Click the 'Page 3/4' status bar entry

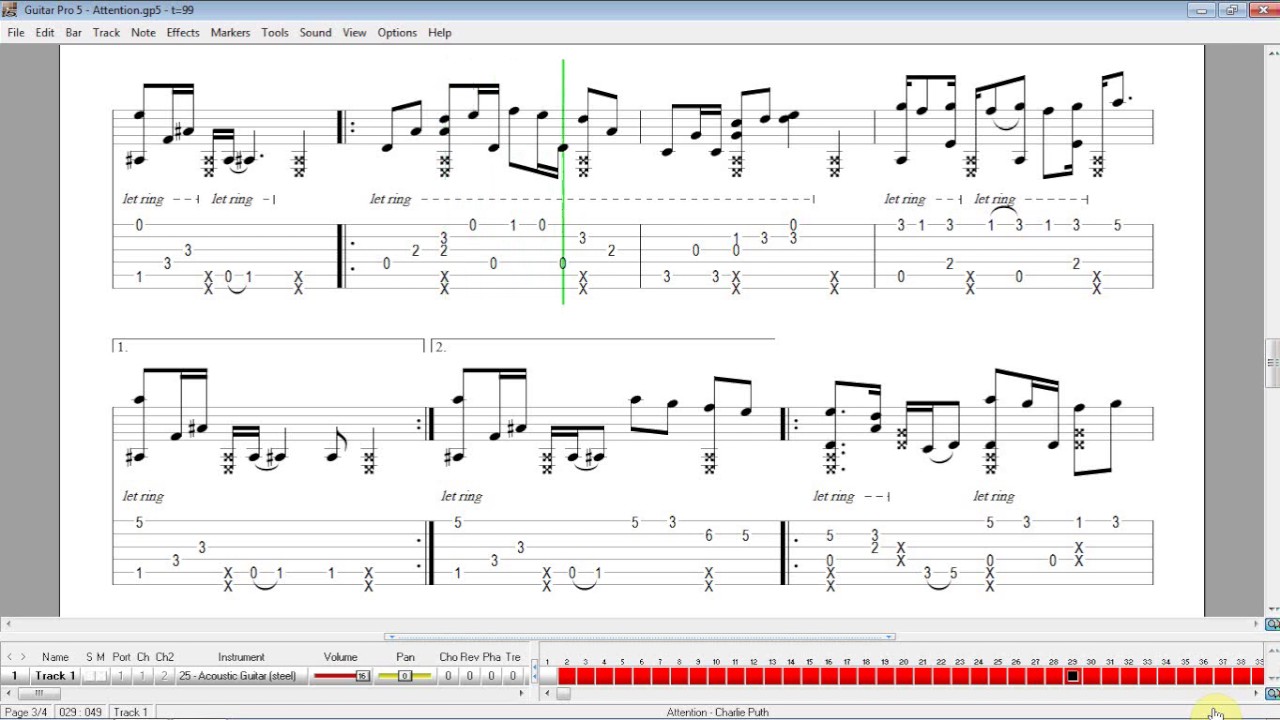pyautogui.click(x=27, y=712)
